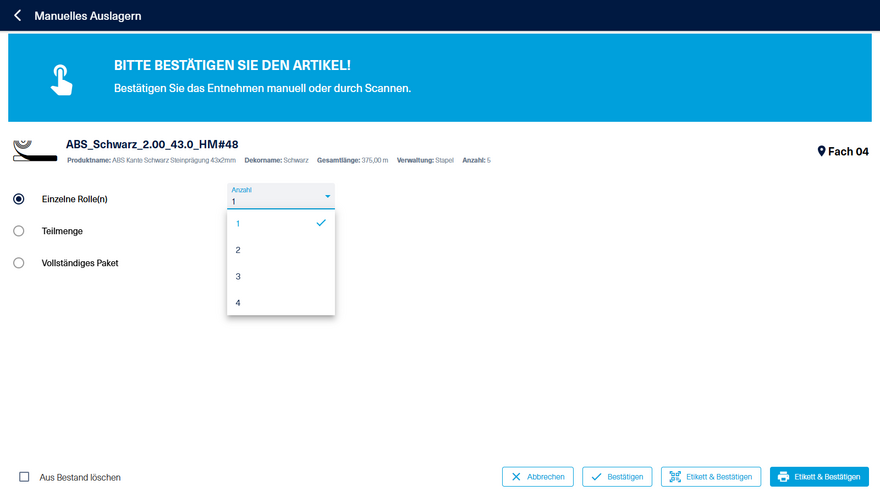Click the X icon in the Abbrechen button
This screenshot has width=880, height=496.
coord(516,477)
